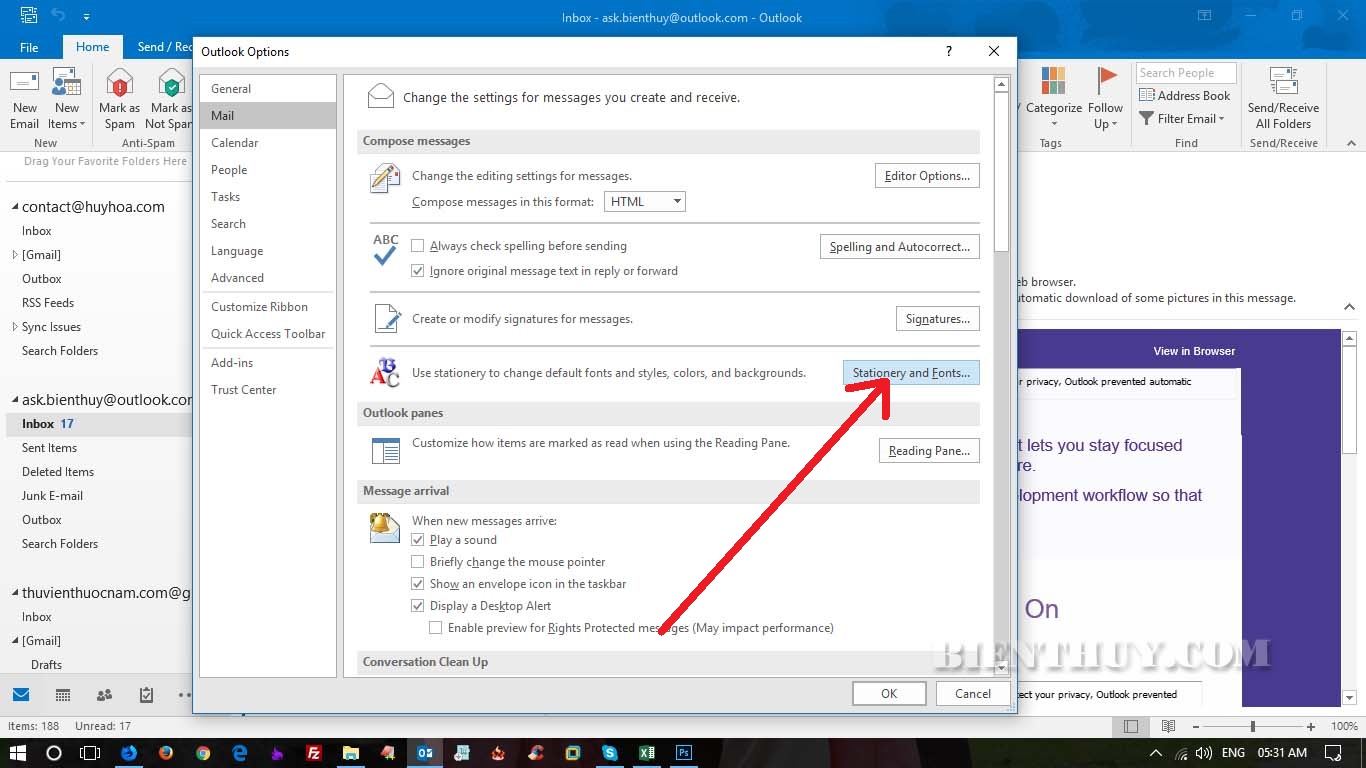Viewport: 1366px width, 768px height.
Task: Open Customize Ribbon options page
Action: (x=268, y=307)
